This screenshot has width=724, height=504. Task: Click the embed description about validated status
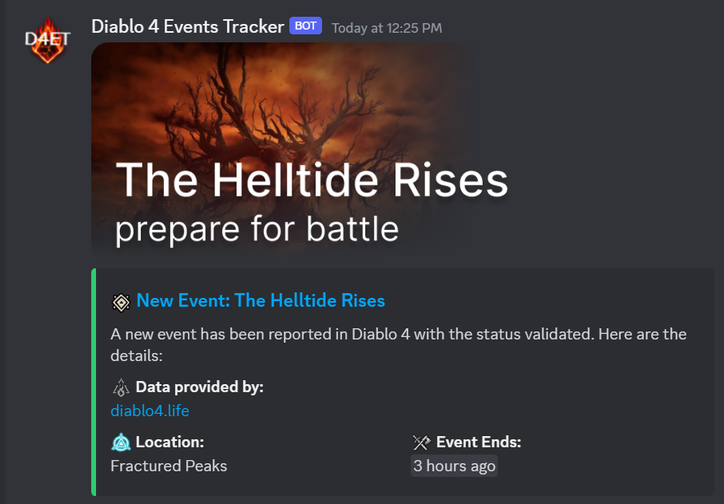coord(398,344)
